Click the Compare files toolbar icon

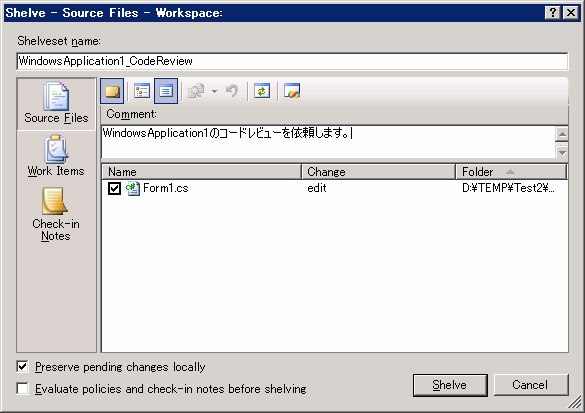pos(196,91)
